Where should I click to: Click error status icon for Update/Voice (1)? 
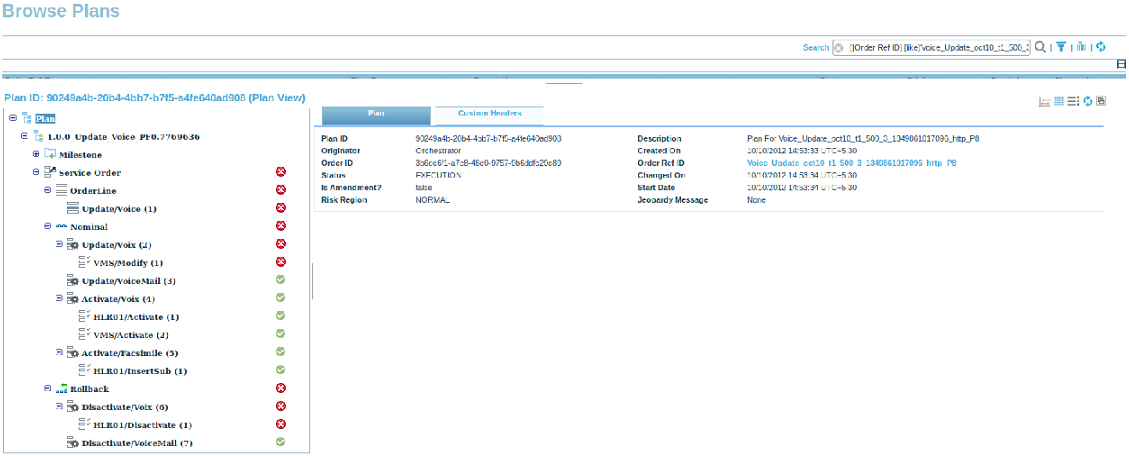click(x=281, y=208)
